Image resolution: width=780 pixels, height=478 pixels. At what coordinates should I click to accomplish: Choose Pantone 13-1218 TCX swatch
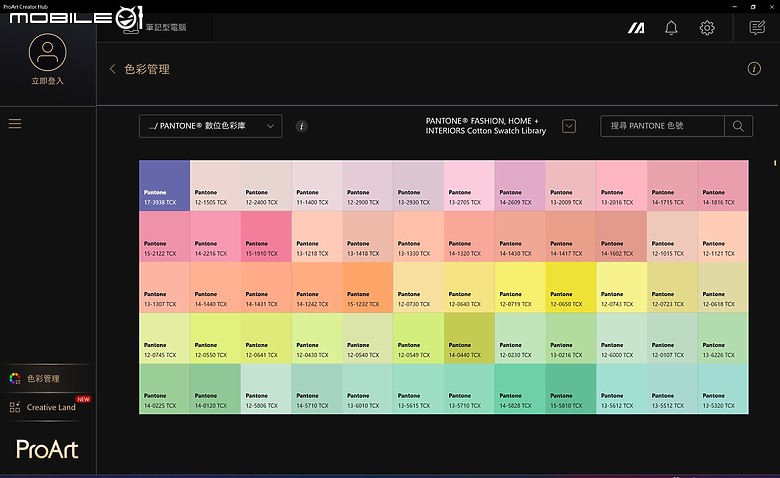317,236
